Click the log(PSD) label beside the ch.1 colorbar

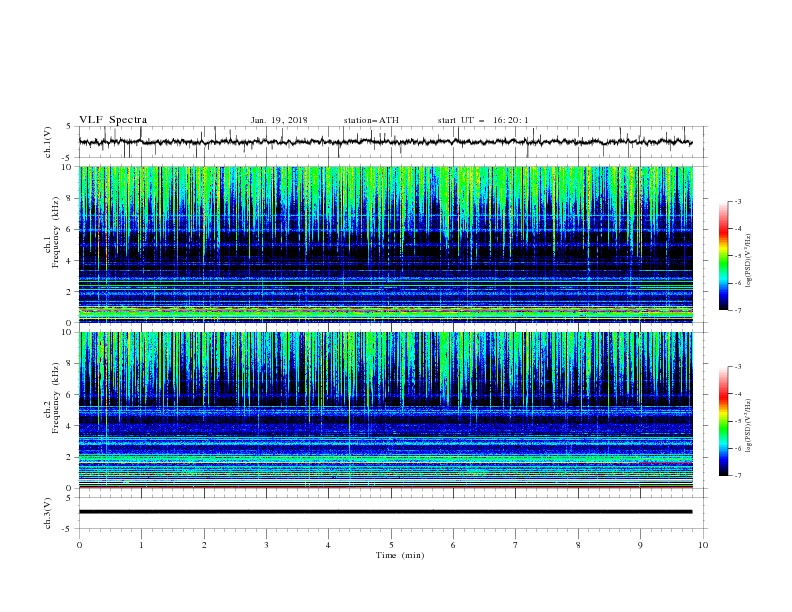click(x=749, y=261)
